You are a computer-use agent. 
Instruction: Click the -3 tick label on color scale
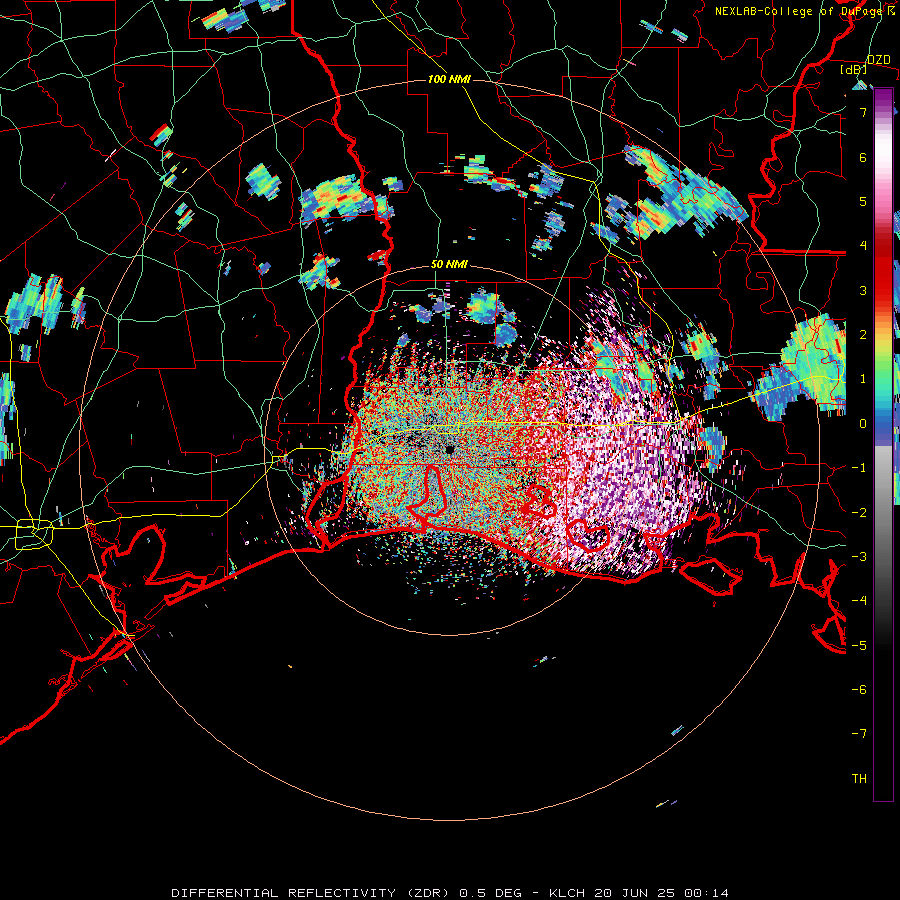click(859, 556)
